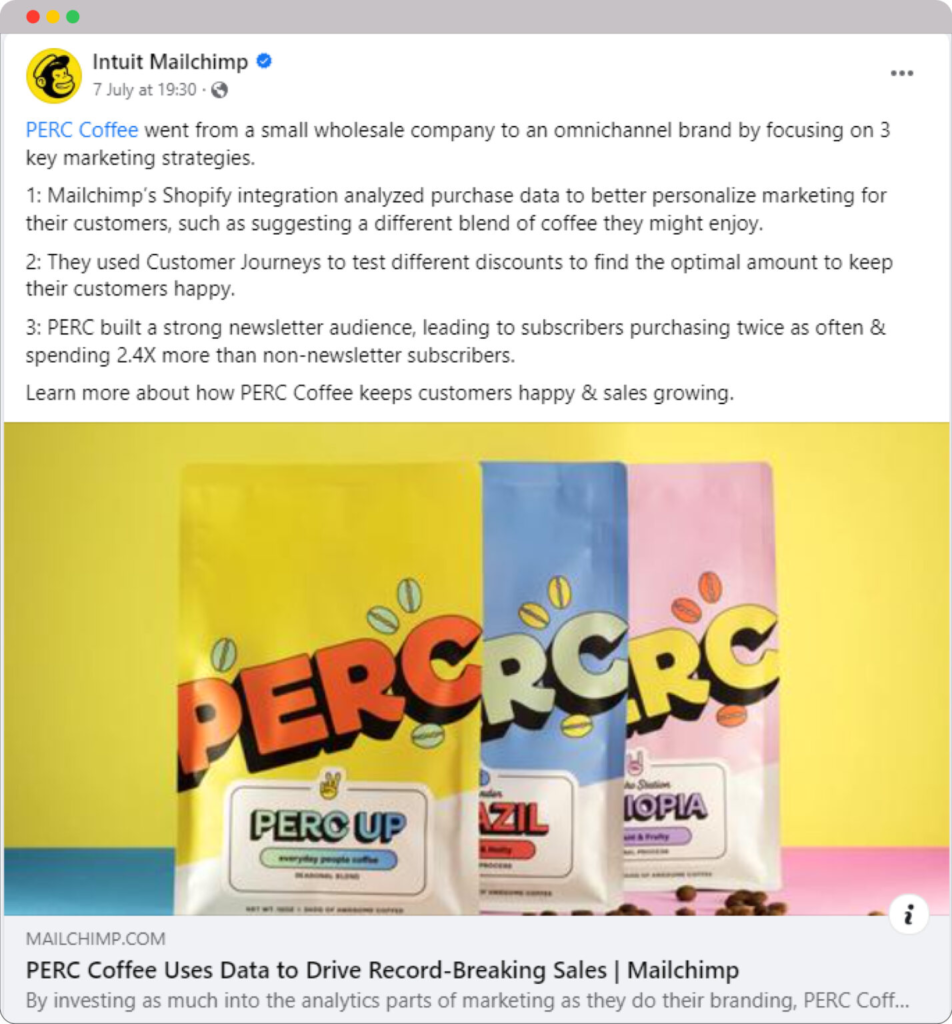Image resolution: width=952 pixels, height=1024 pixels.
Task: Open the three-dot post options menu
Action: click(x=902, y=73)
